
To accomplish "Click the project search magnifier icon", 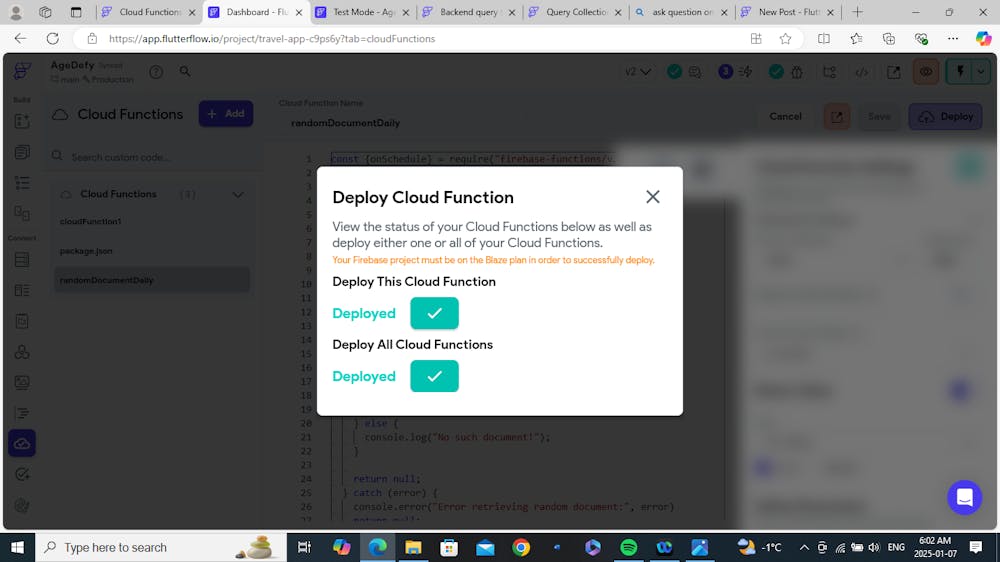I will click(x=185, y=71).
